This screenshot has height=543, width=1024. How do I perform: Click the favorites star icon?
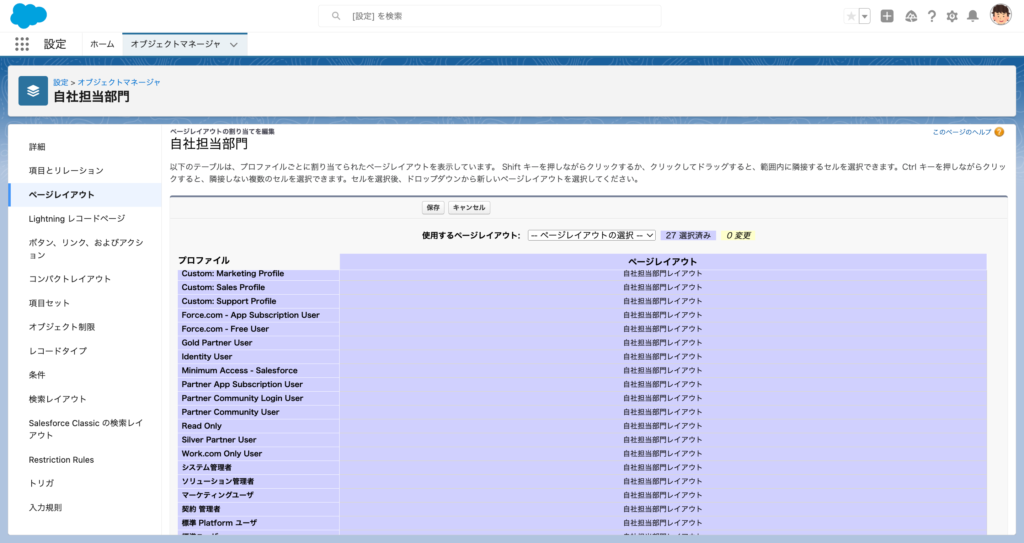pos(851,16)
